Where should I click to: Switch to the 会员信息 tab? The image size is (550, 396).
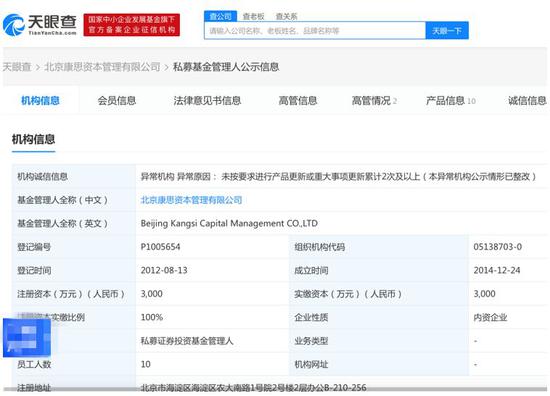tap(117, 101)
